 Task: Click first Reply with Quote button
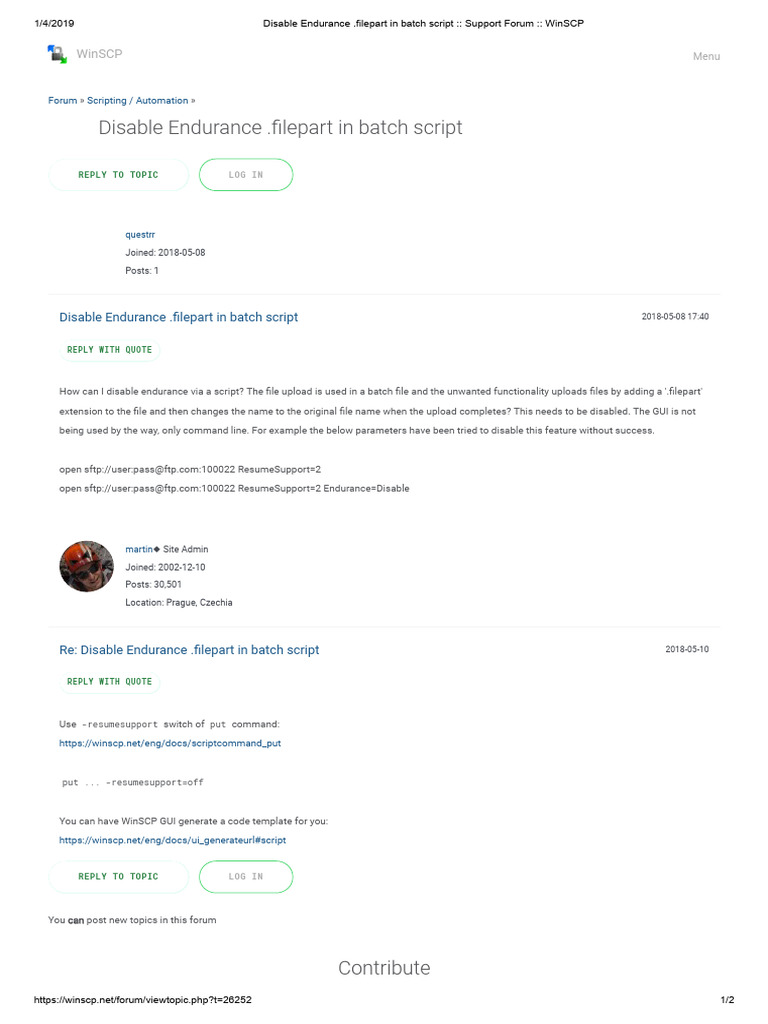109,350
